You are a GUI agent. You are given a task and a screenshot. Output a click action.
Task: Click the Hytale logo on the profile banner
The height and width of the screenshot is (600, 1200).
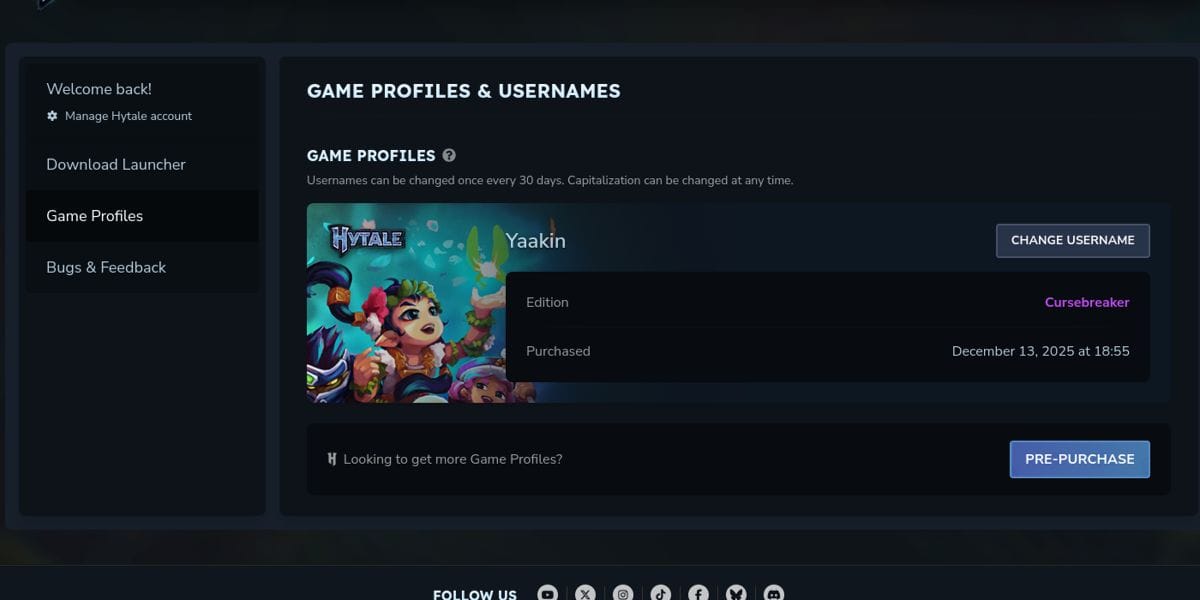pos(367,238)
